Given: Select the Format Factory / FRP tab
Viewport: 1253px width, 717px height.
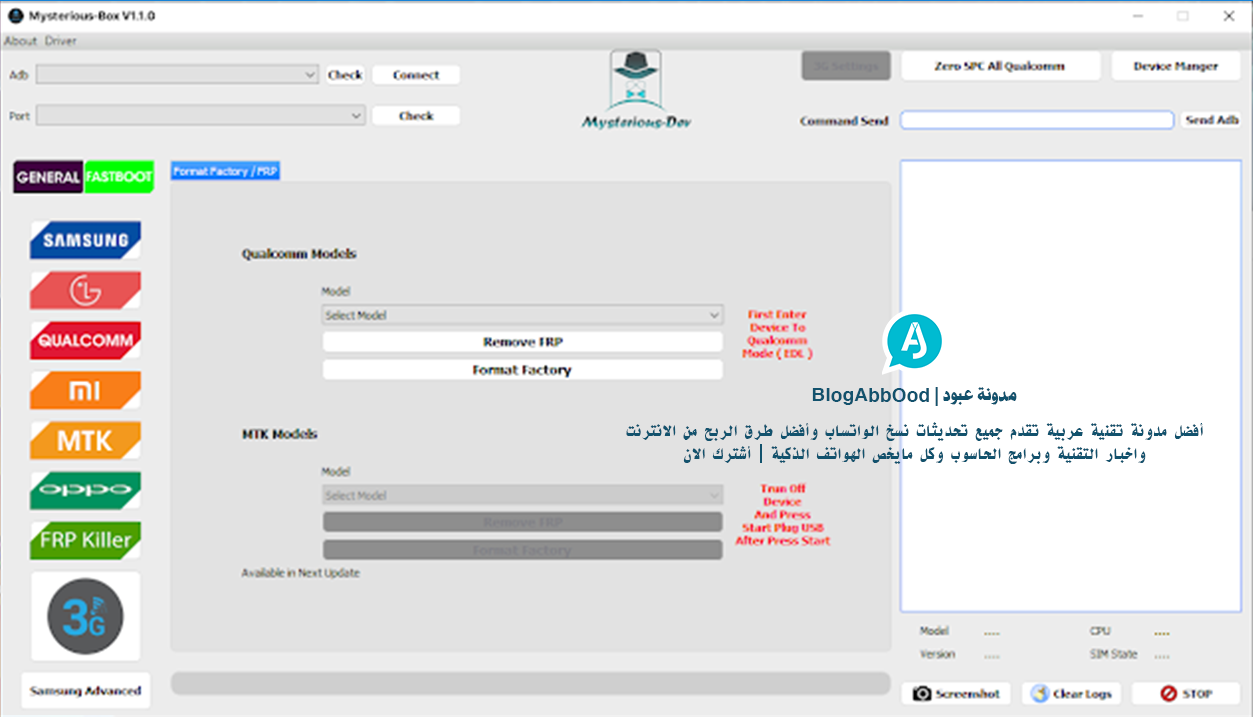Looking at the screenshot, I should (225, 171).
